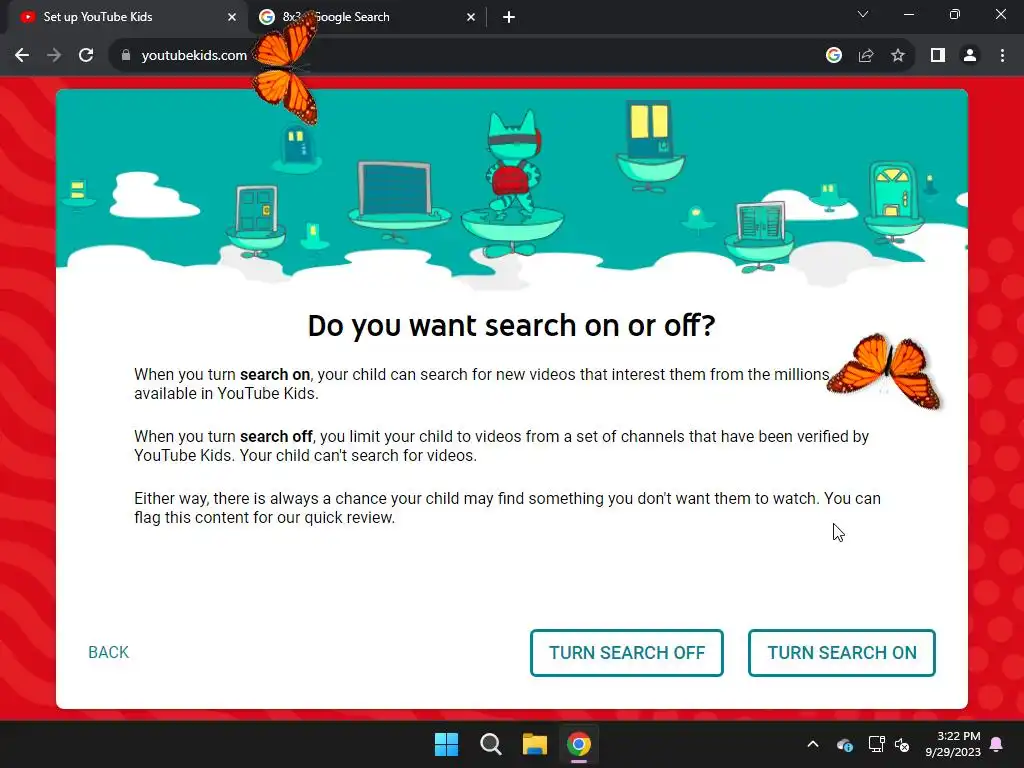Open the clock showing 3:22 PM
The image size is (1024, 768).
click(953, 744)
